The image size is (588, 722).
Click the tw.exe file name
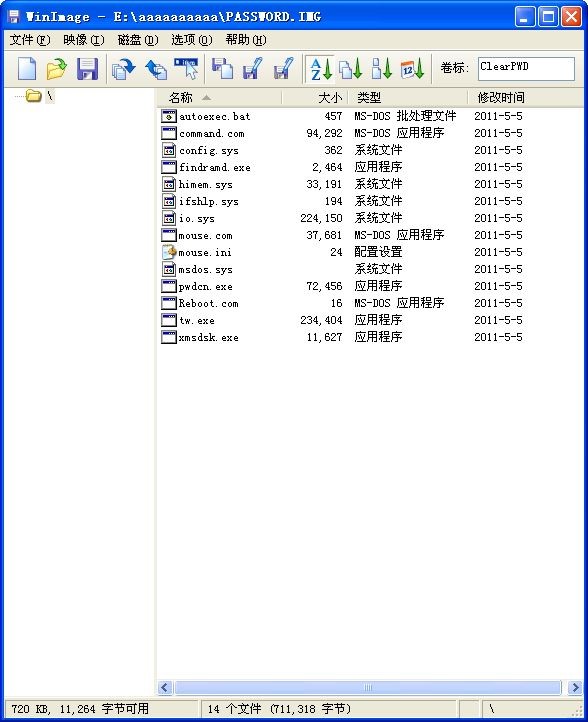point(197,320)
